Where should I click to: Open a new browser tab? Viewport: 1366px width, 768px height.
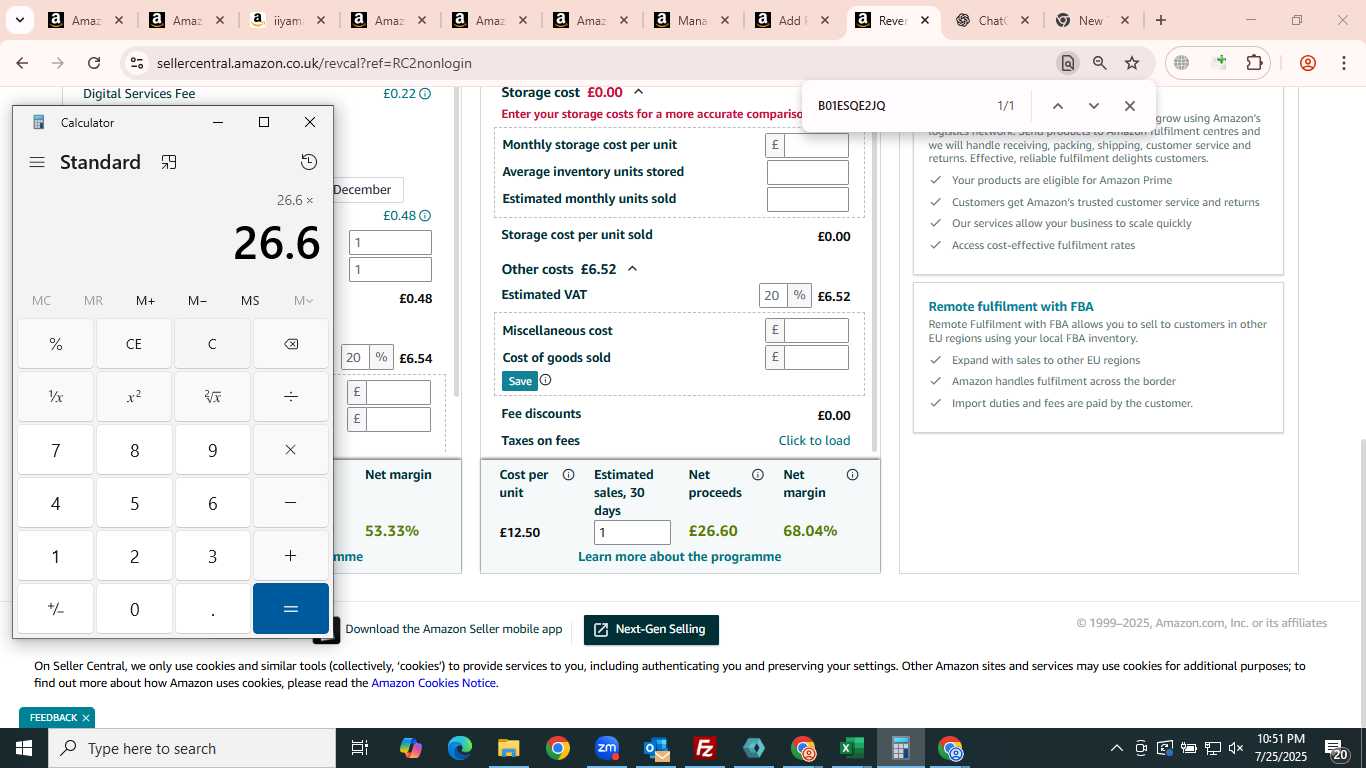tap(1161, 20)
